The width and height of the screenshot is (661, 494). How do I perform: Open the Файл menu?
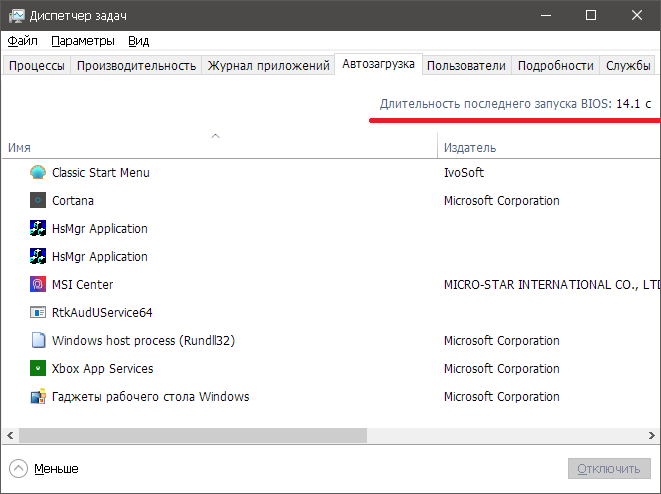pyautogui.click(x=22, y=41)
